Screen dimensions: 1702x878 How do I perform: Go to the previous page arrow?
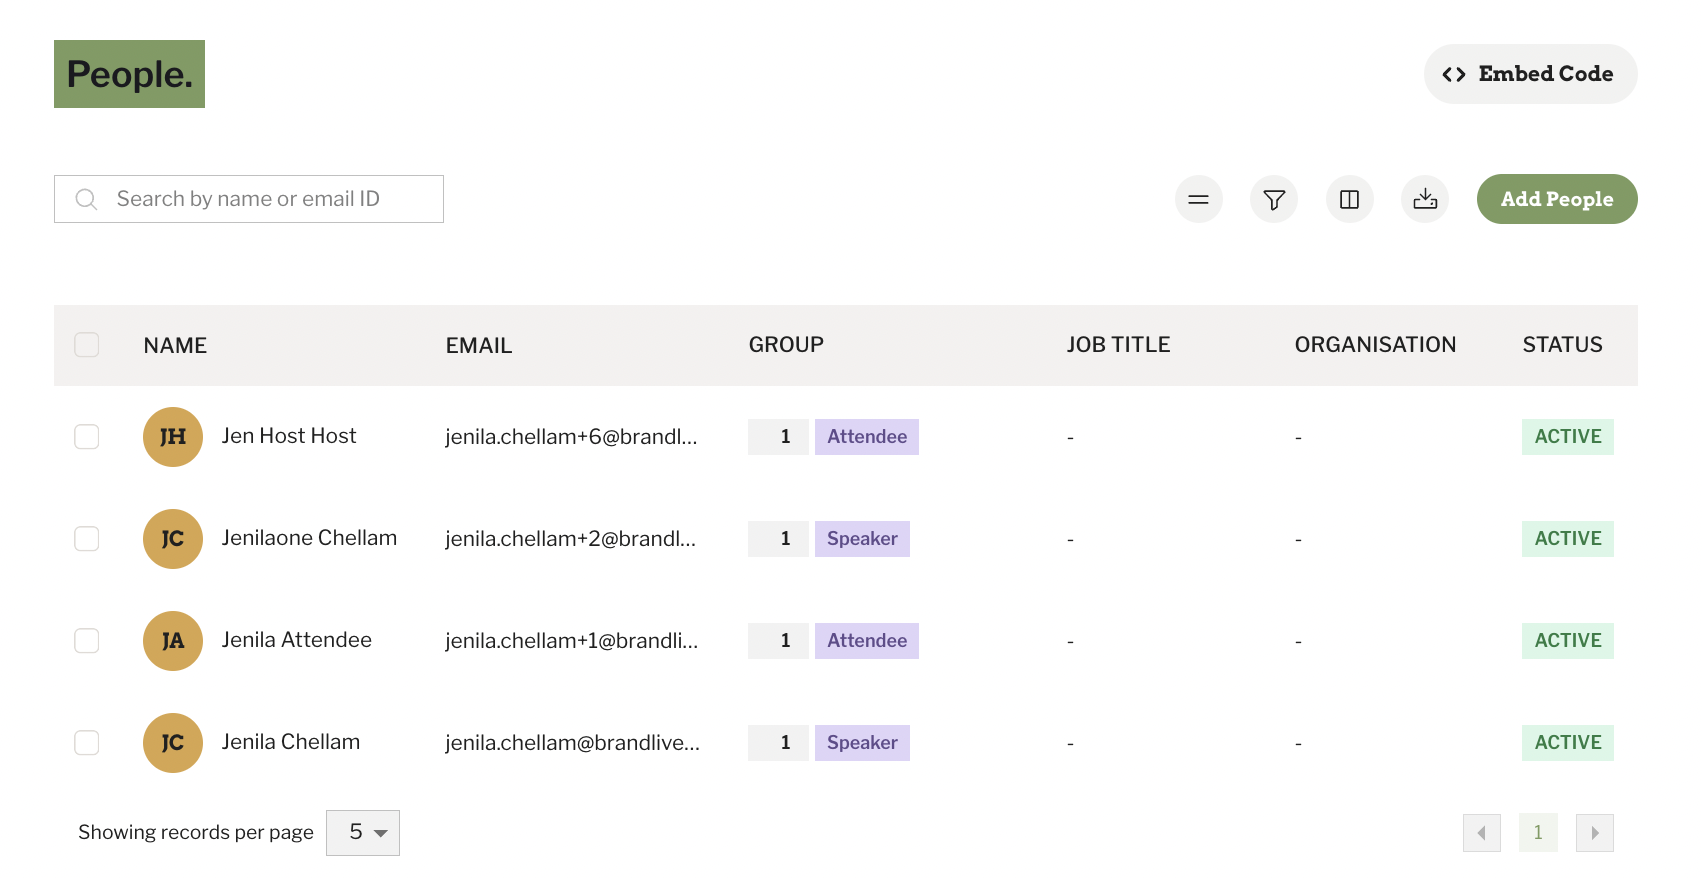click(x=1482, y=833)
